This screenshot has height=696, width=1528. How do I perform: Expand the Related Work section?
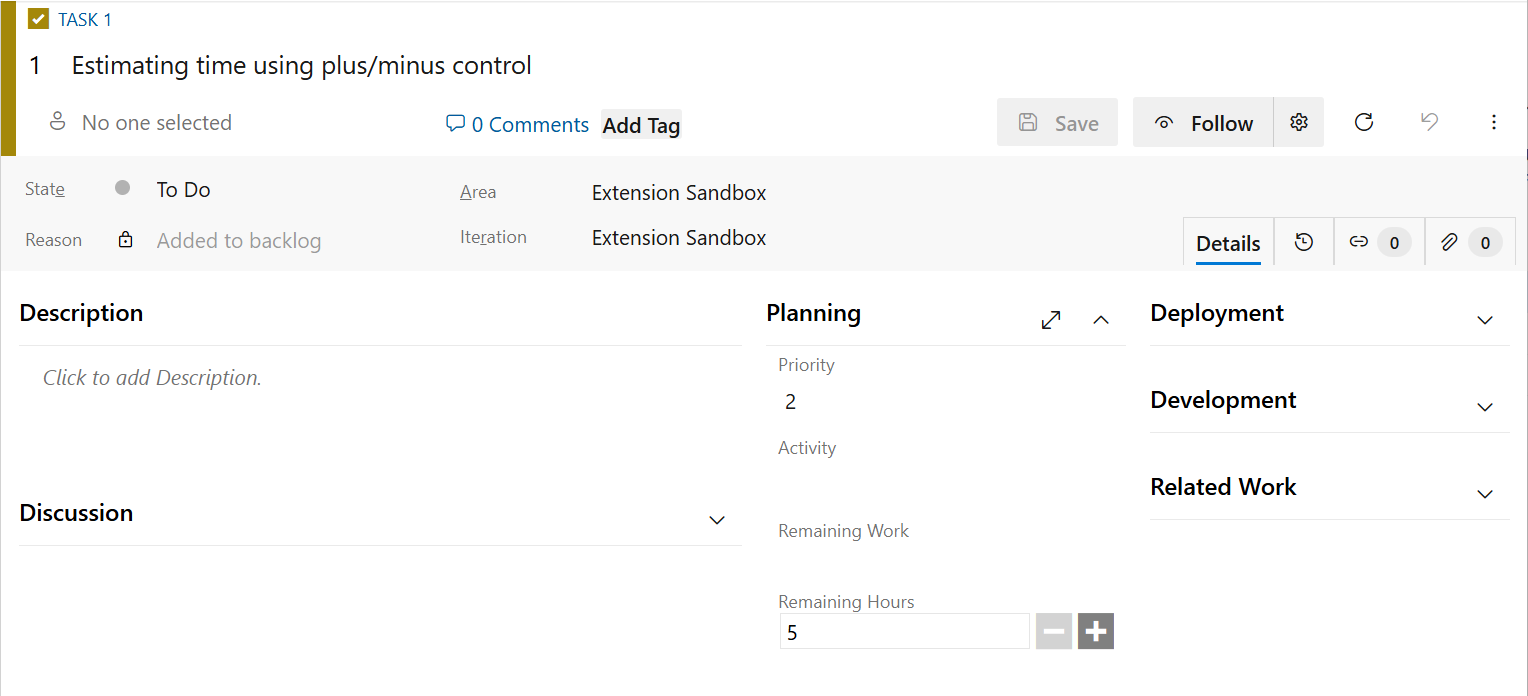coord(1485,494)
